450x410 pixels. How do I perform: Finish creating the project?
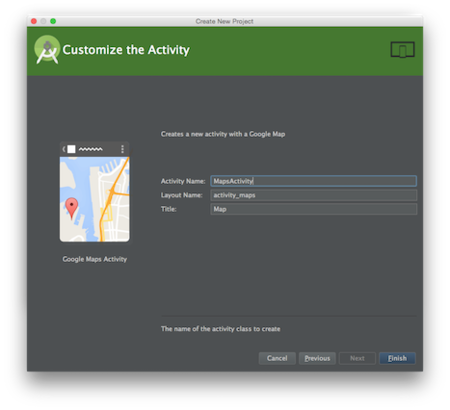click(397, 358)
